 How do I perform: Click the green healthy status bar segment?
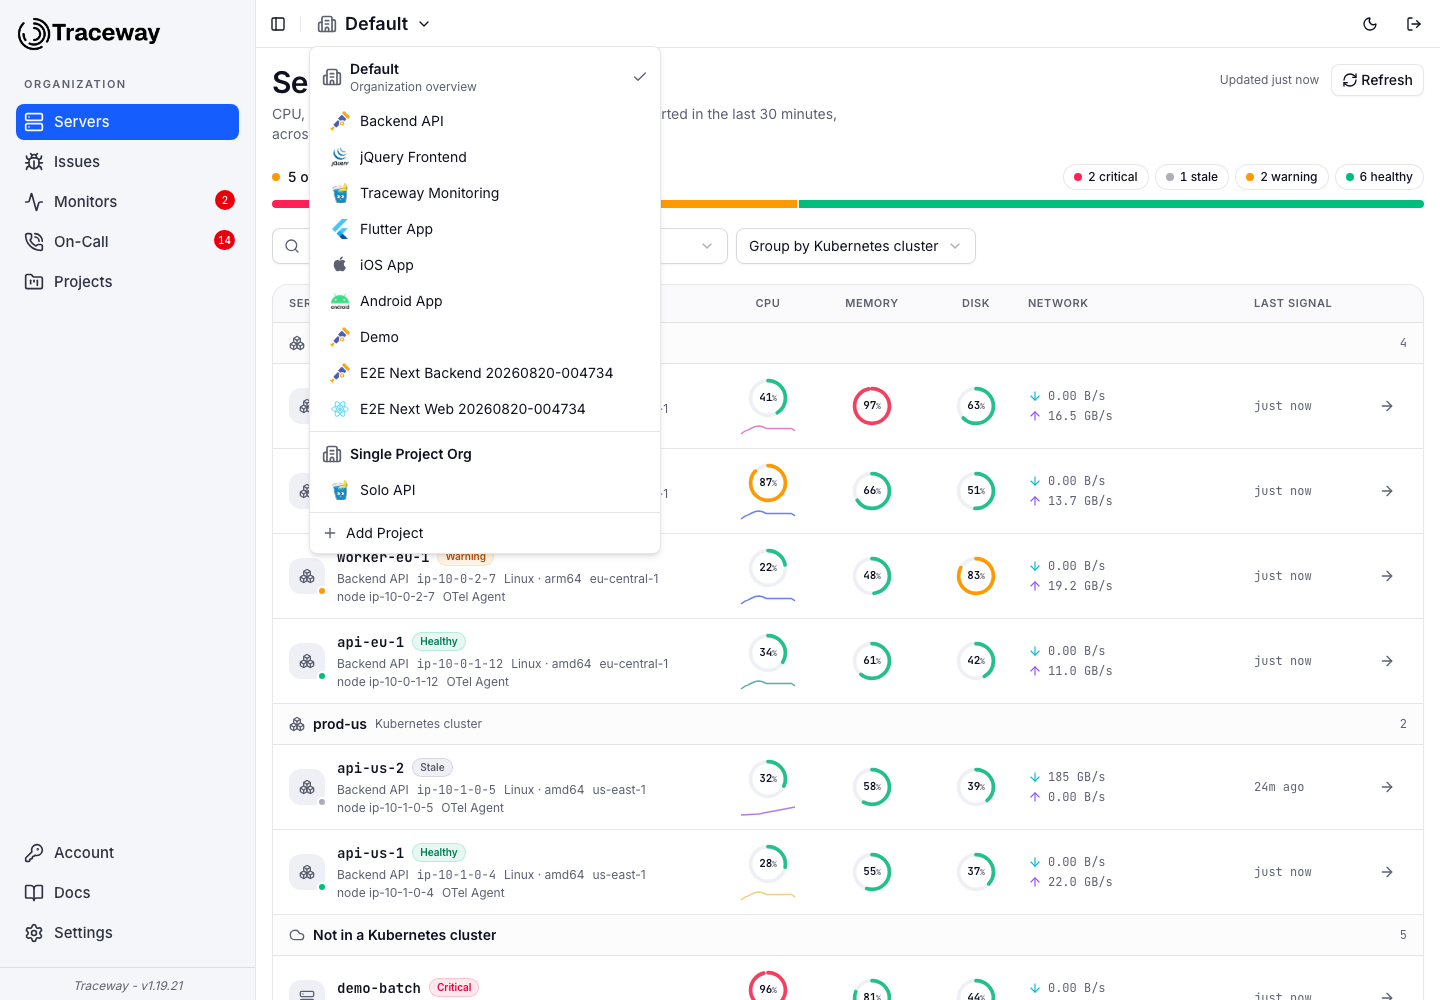[1111, 204]
